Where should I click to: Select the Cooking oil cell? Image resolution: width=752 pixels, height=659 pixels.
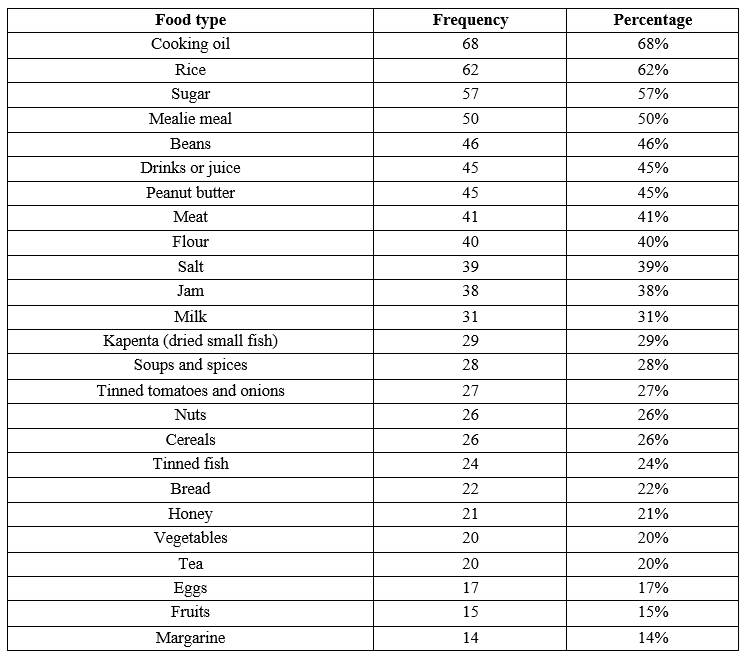(x=190, y=45)
